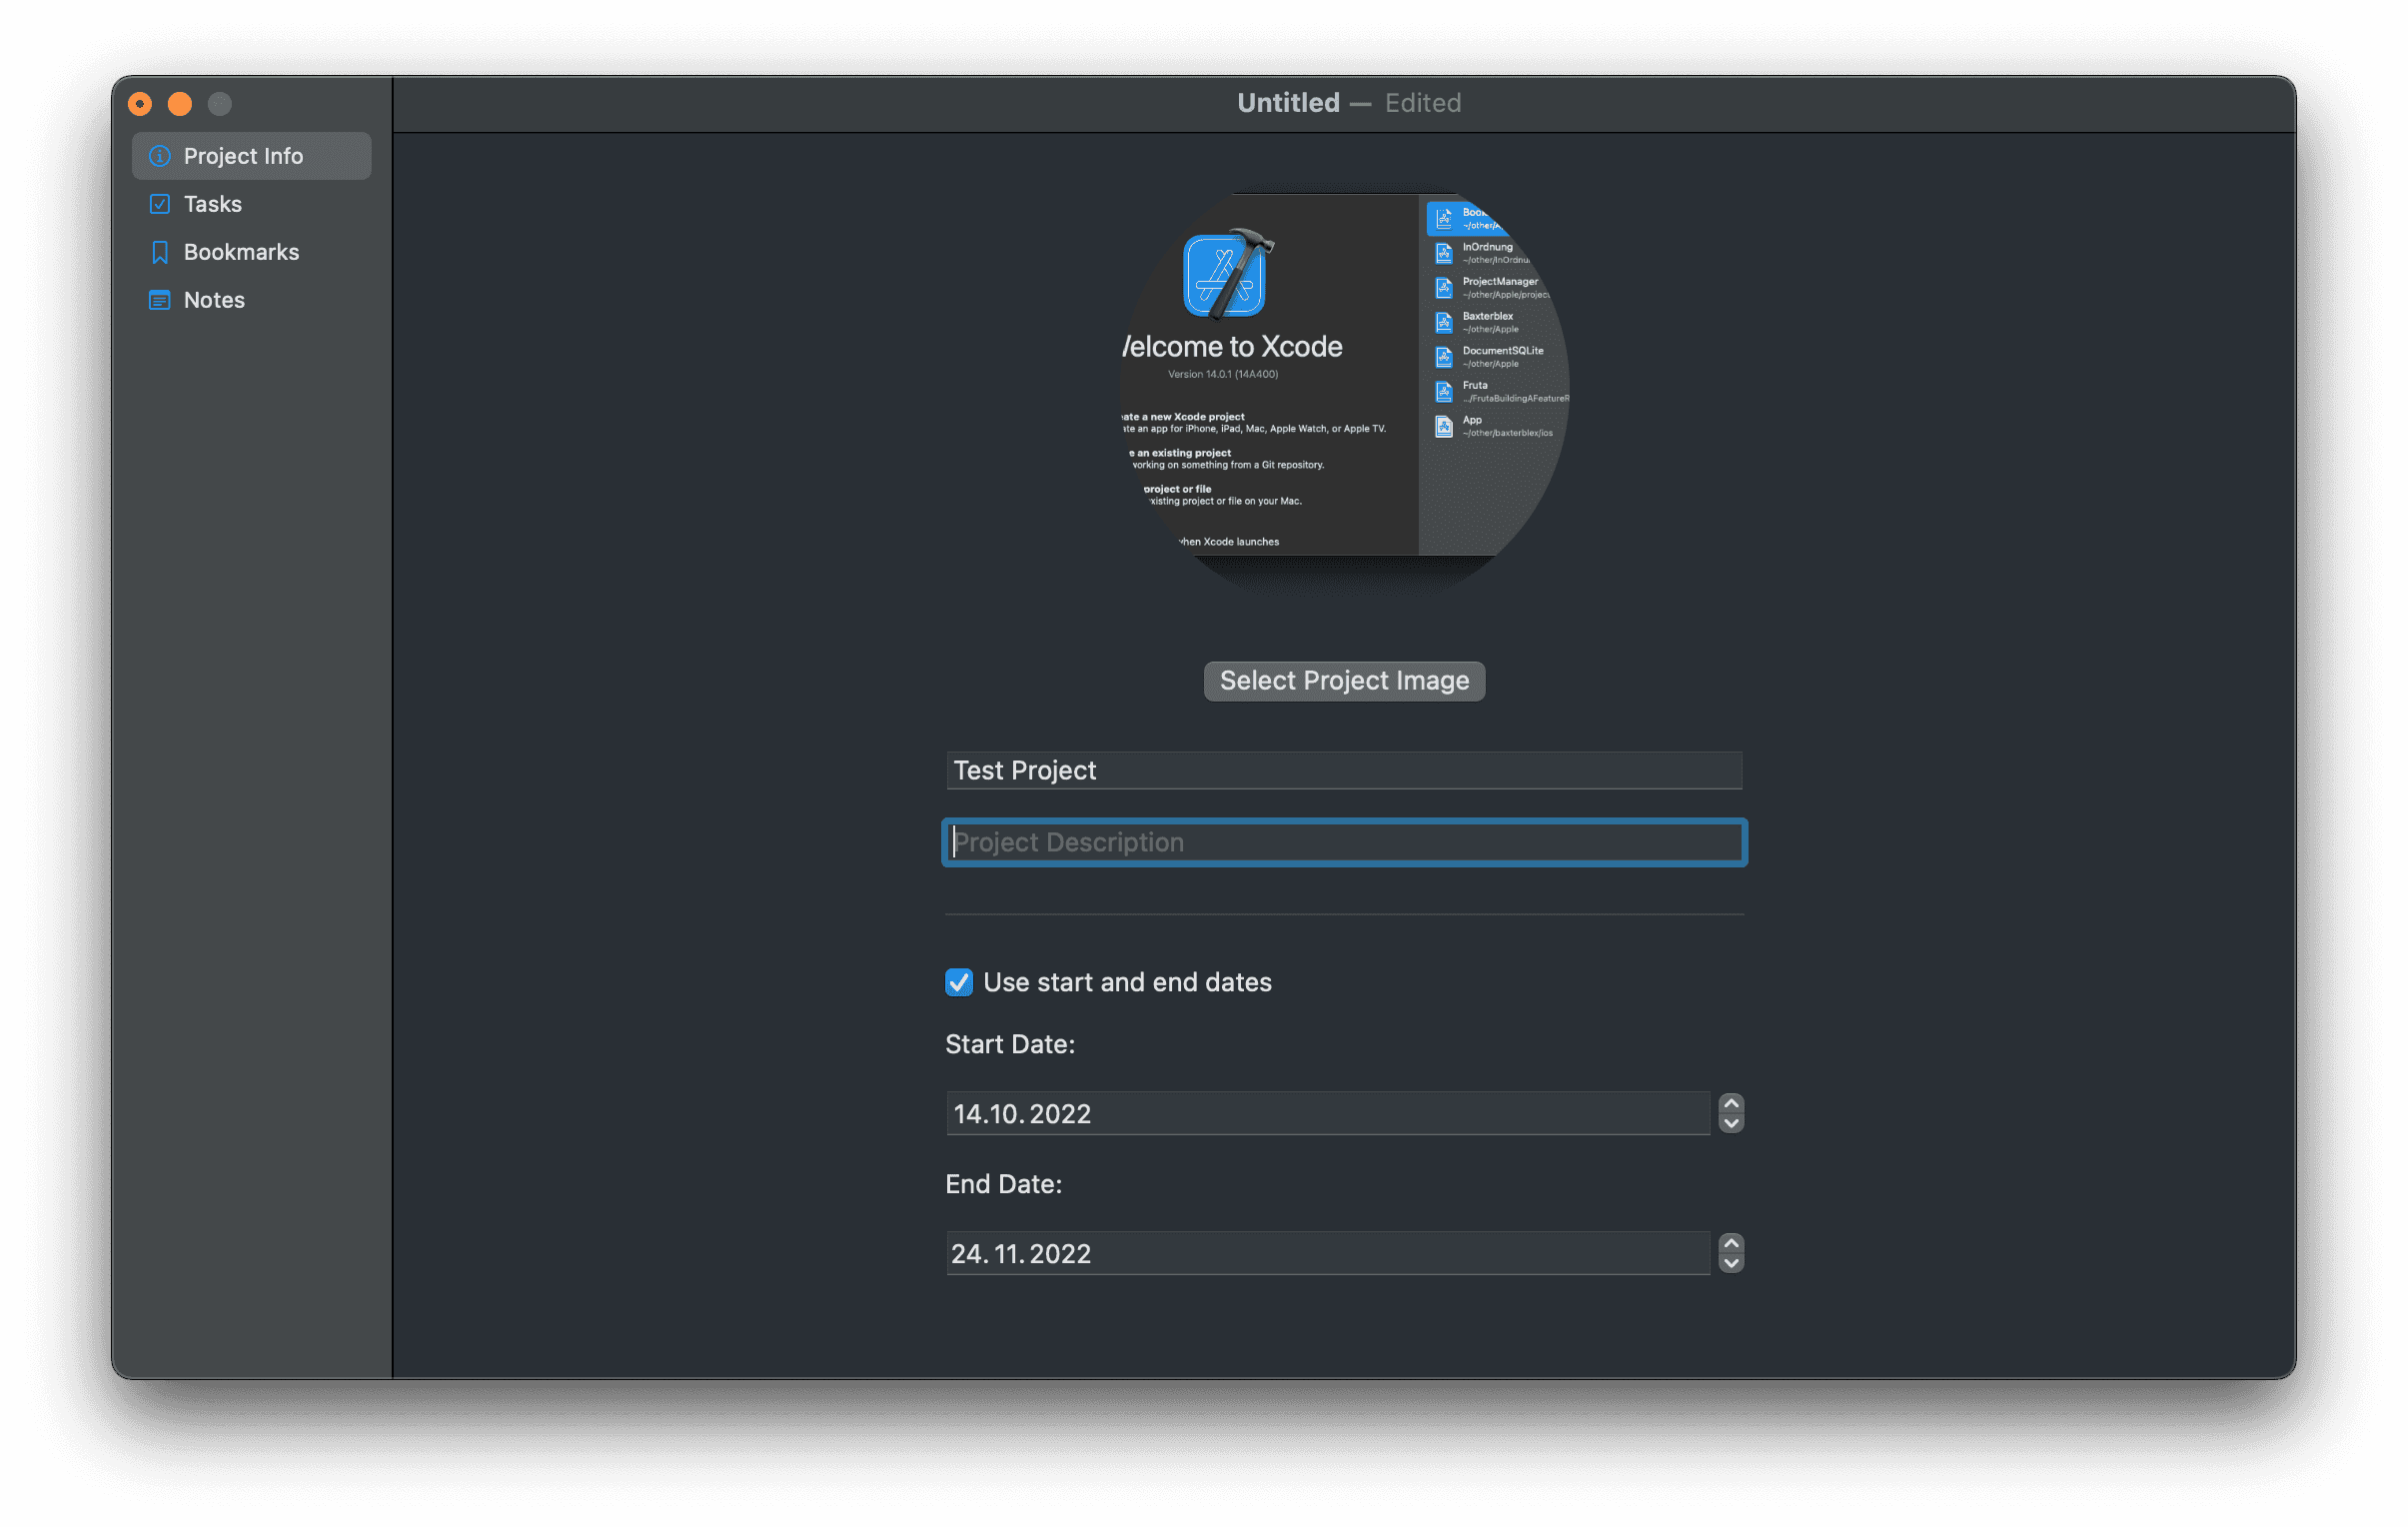The width and height of the screenshot is (2408, 1527).
Task: Click the Edited label in the title bar
Action: click(1423, 103)
